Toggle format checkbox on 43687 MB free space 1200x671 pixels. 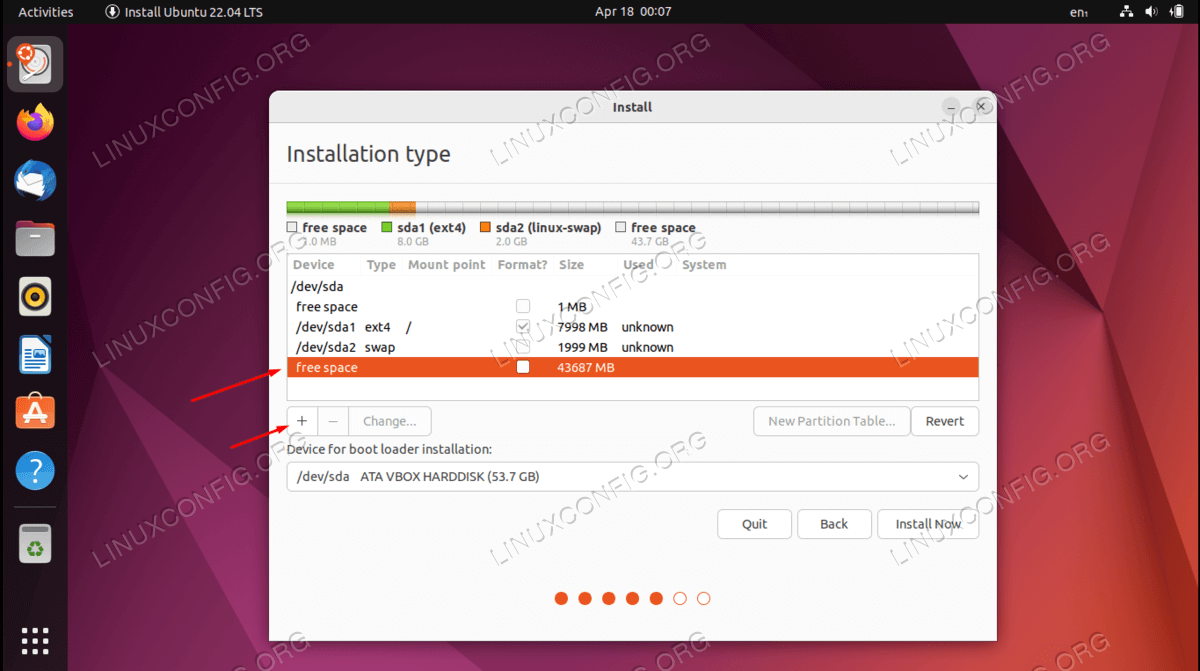[523, 367]
